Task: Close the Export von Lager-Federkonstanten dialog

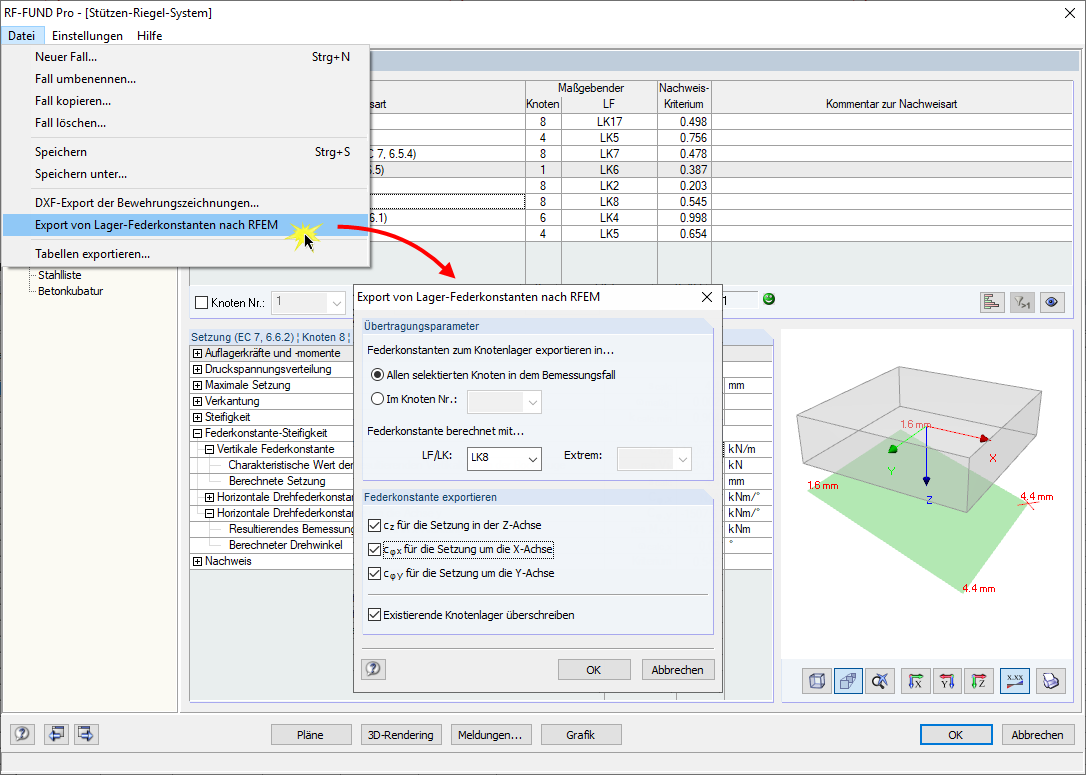Action: [x=706, y=297]
